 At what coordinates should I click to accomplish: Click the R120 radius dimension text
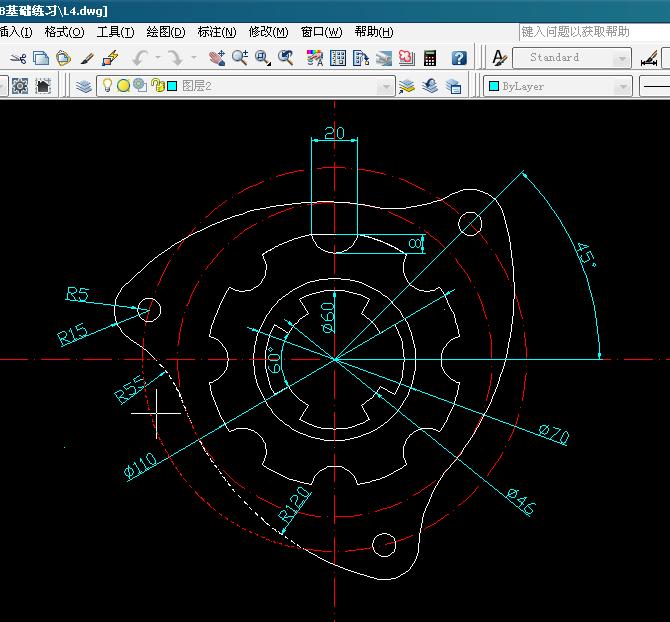294,505
